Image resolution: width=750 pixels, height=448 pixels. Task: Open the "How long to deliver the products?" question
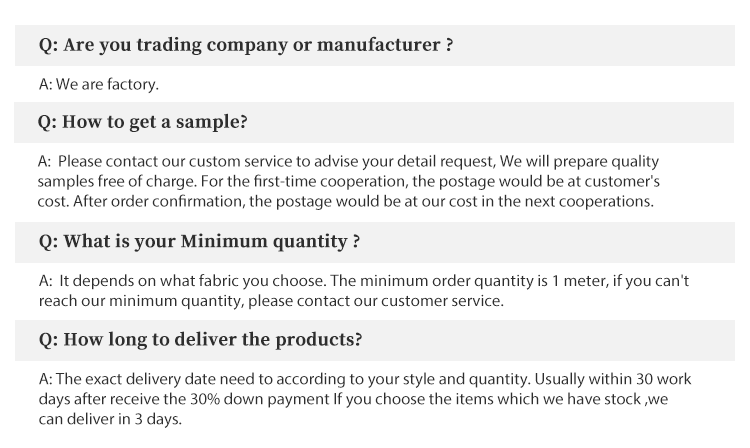coord(200,339)
